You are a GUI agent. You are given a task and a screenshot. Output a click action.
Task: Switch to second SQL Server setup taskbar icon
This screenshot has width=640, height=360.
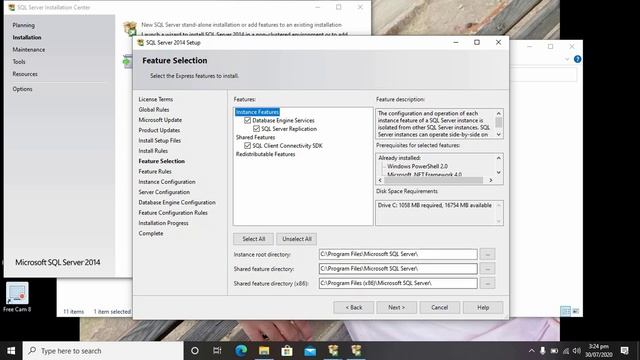point(356,351)
